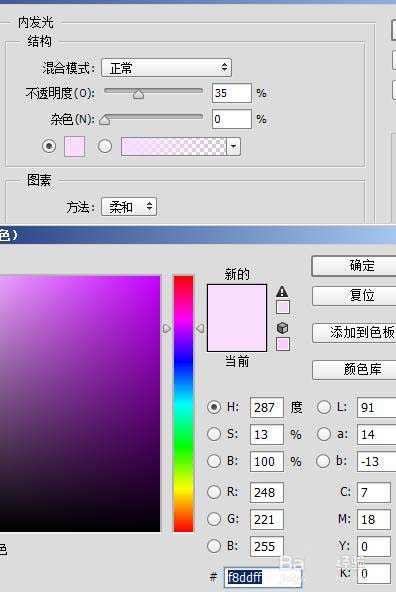Click the vertical hue spectrum slider
Viewport: 396px width, 592px height.
(183, 404)
